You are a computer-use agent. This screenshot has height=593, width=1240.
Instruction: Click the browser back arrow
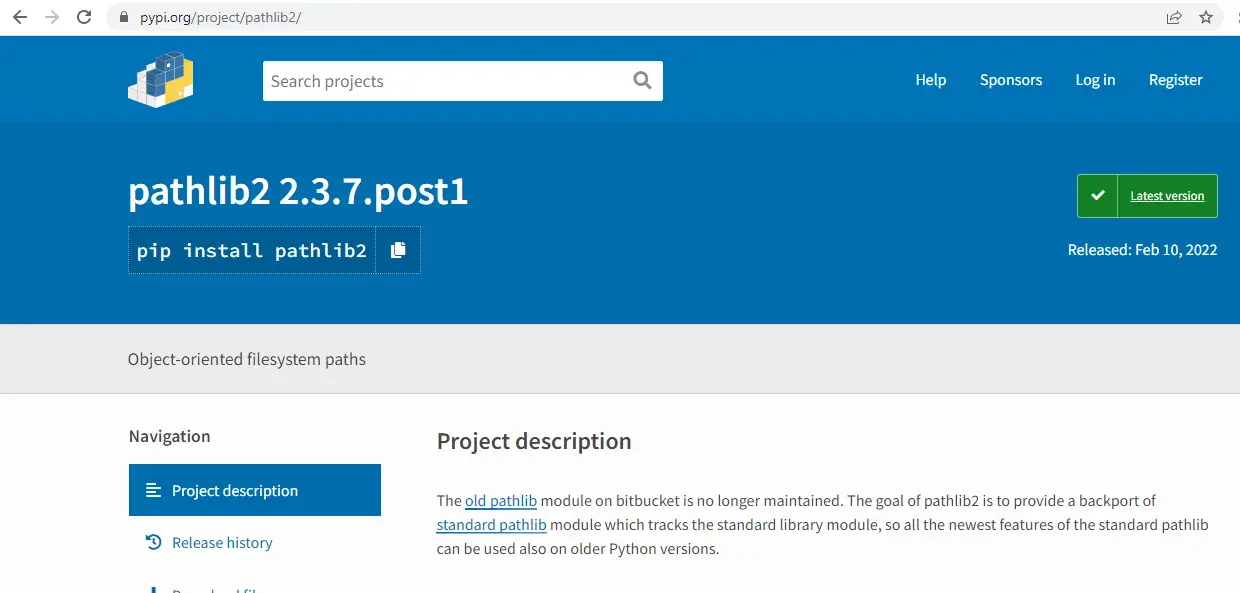[20, 17]
